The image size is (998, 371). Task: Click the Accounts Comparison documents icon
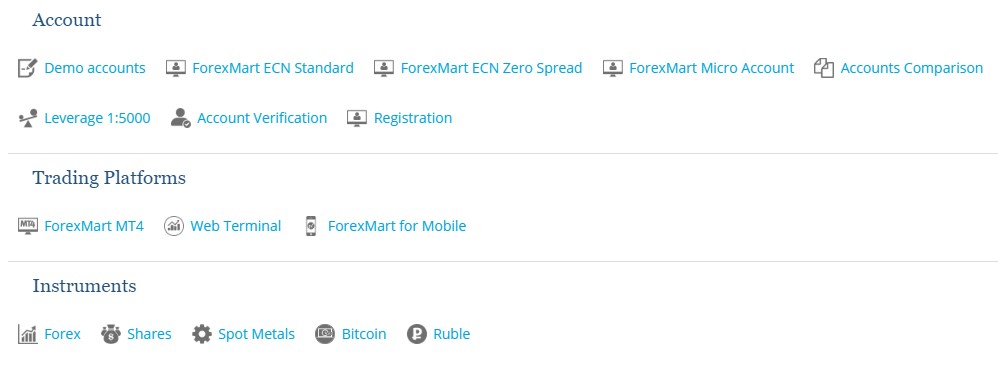pos(824,68)
